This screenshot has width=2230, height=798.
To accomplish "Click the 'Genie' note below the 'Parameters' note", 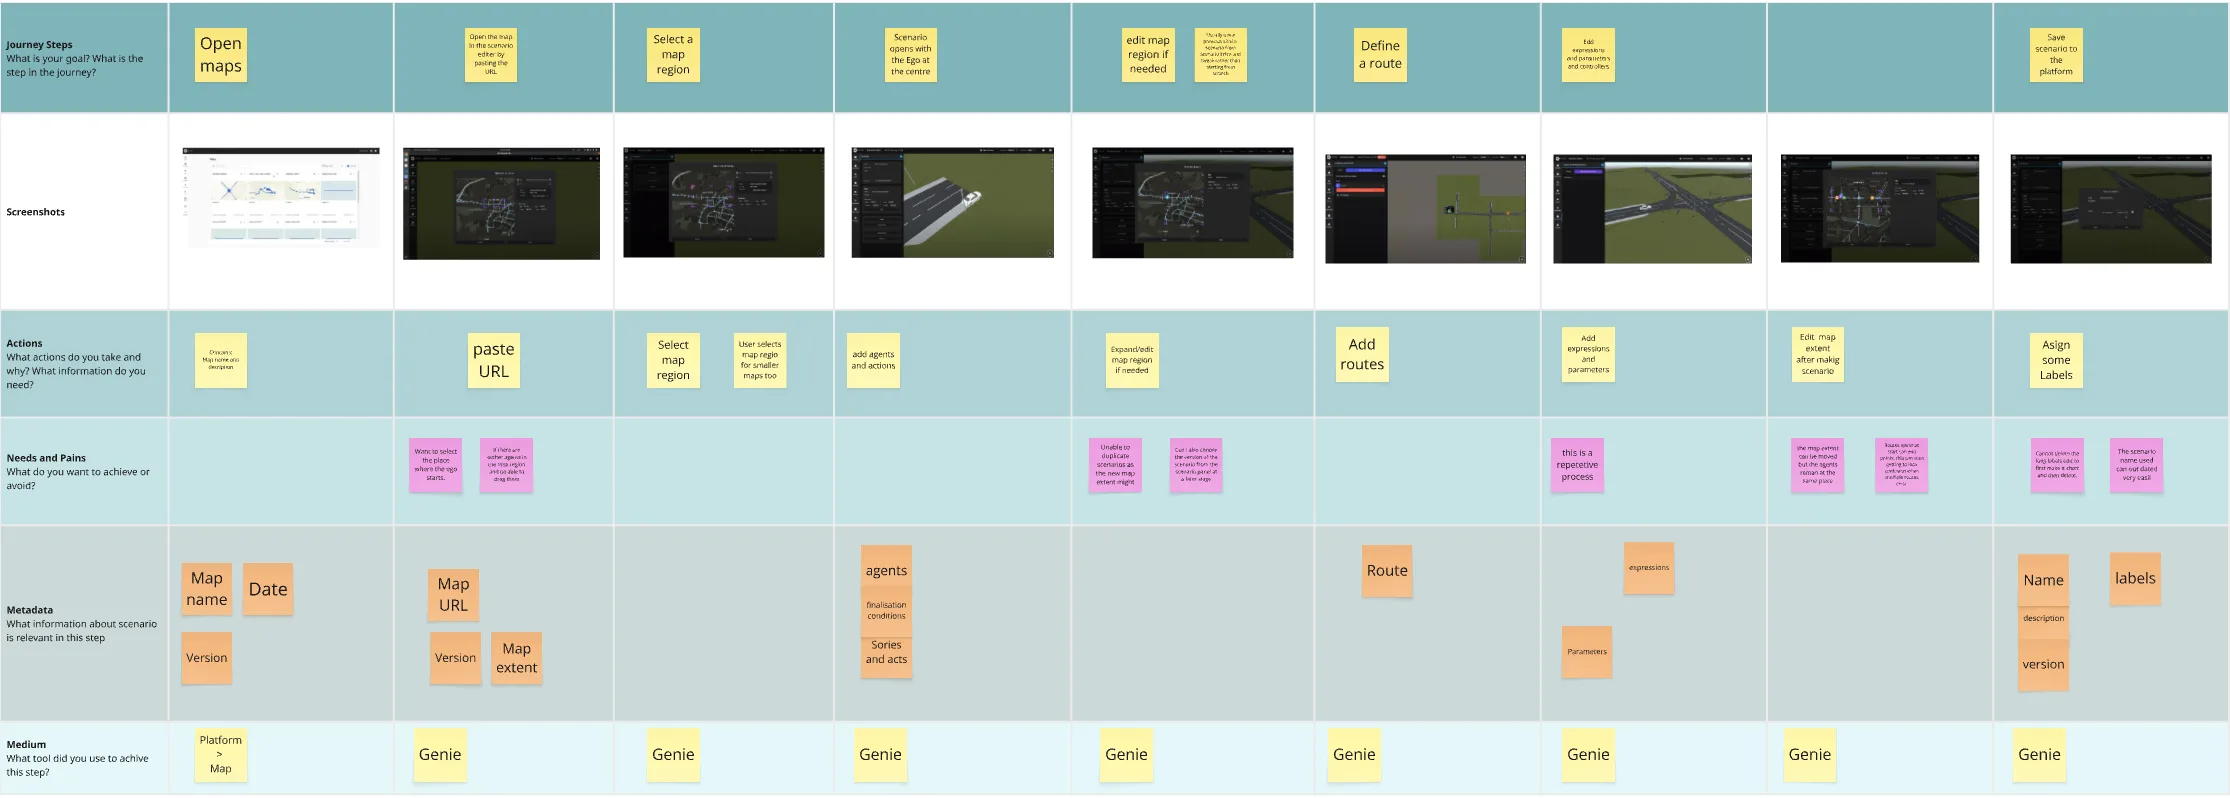I will (1588, 755).
